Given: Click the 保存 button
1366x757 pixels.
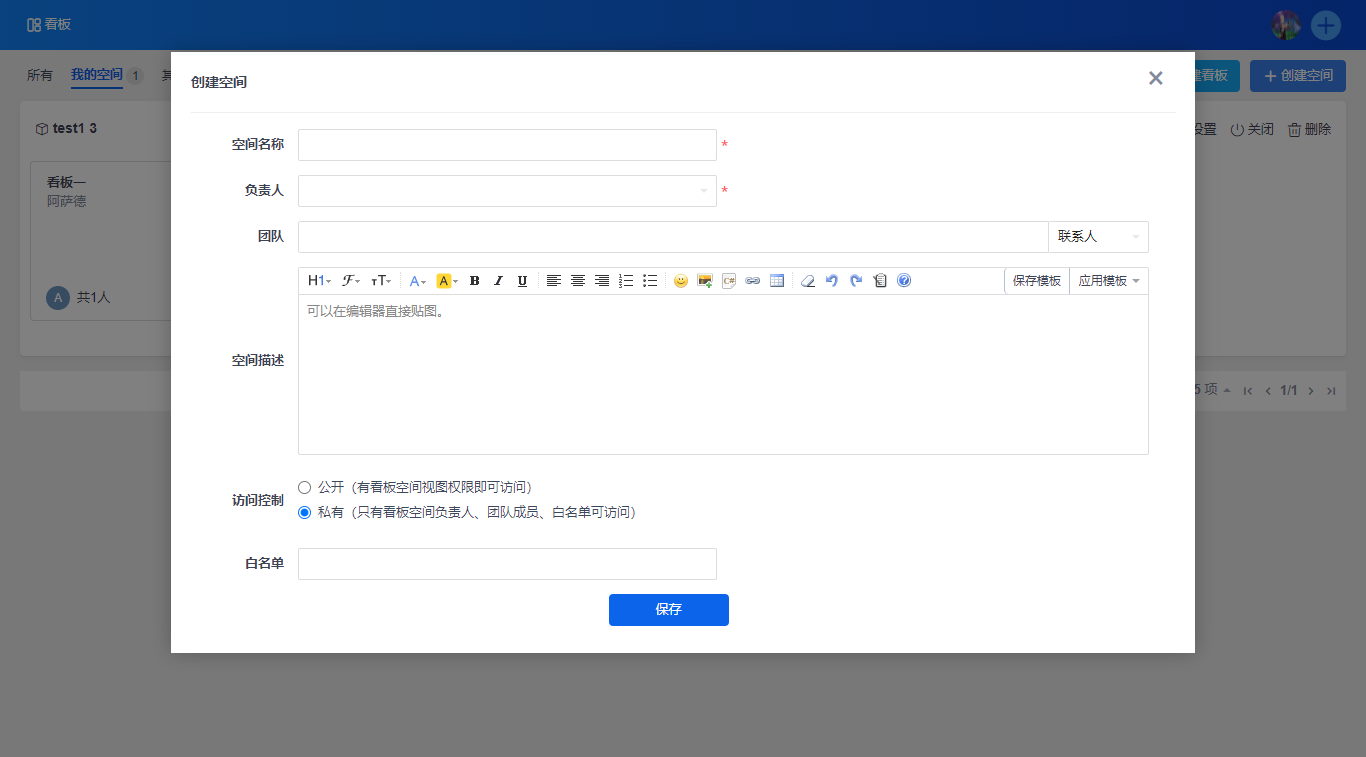Looking at the screenshot, I should pyautogui.click(x=669, y=610).
